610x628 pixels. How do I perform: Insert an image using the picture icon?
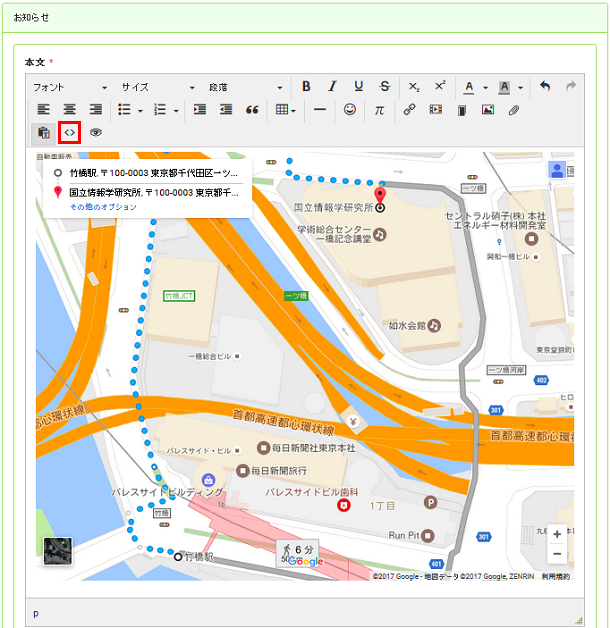pos(487,109)
